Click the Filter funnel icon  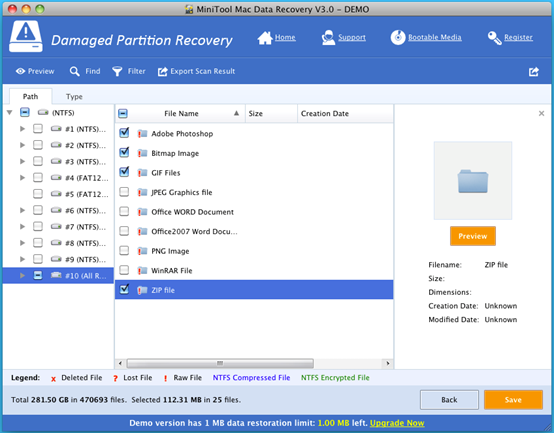point(117,71)
